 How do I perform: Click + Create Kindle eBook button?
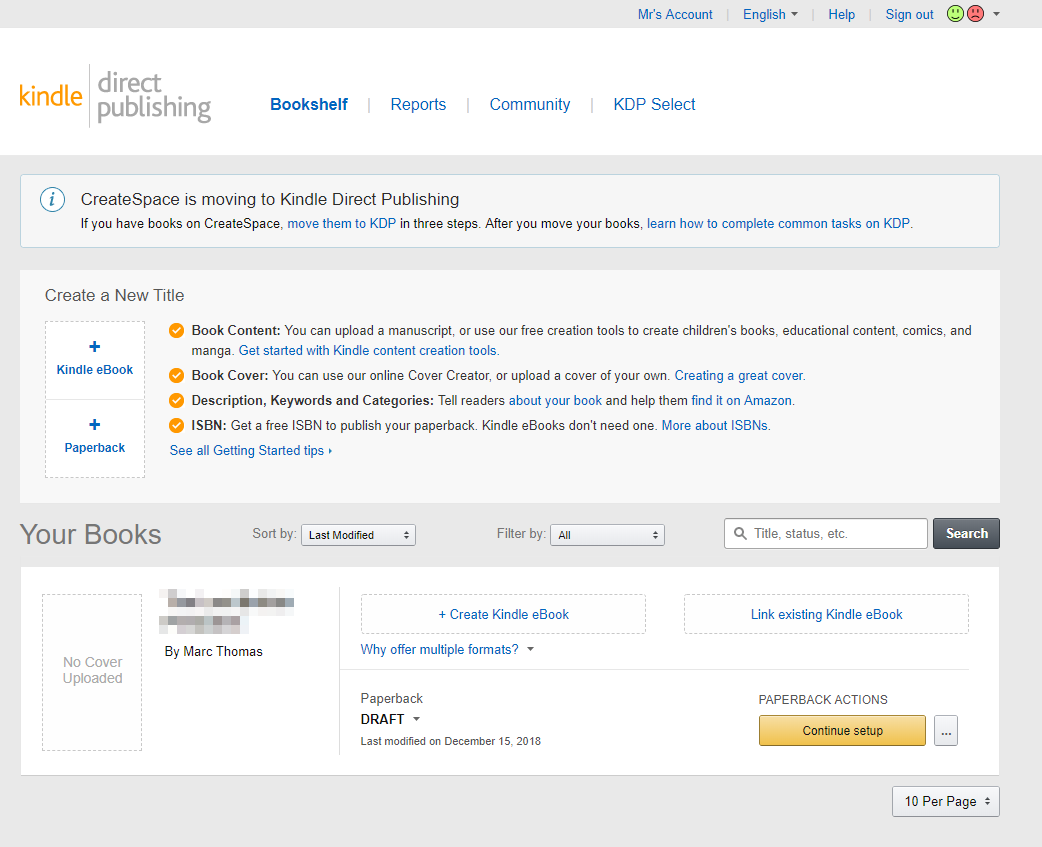(503, 614)
